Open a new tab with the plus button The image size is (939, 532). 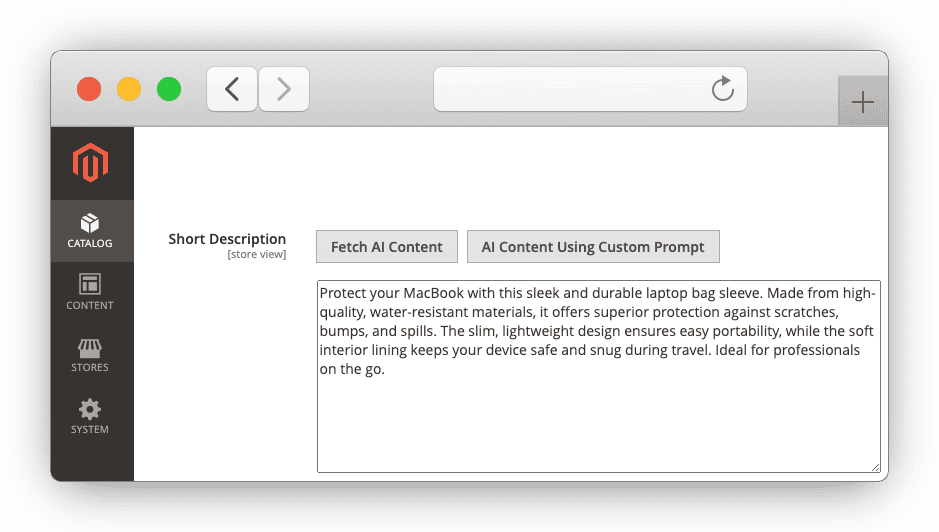tap(862, 102)
